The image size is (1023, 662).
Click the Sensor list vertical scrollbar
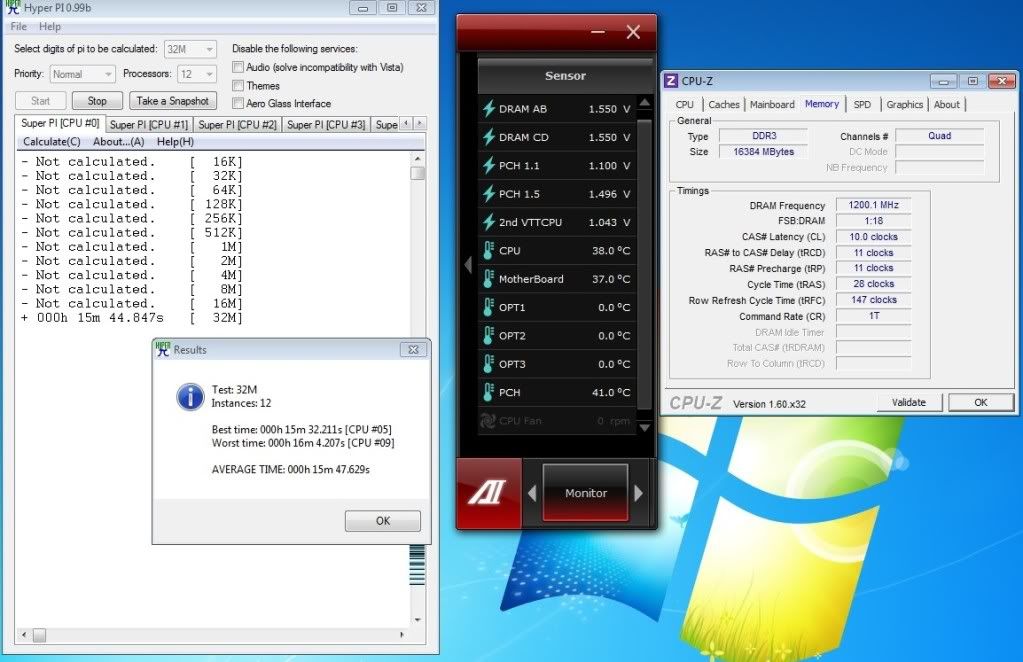644,265
